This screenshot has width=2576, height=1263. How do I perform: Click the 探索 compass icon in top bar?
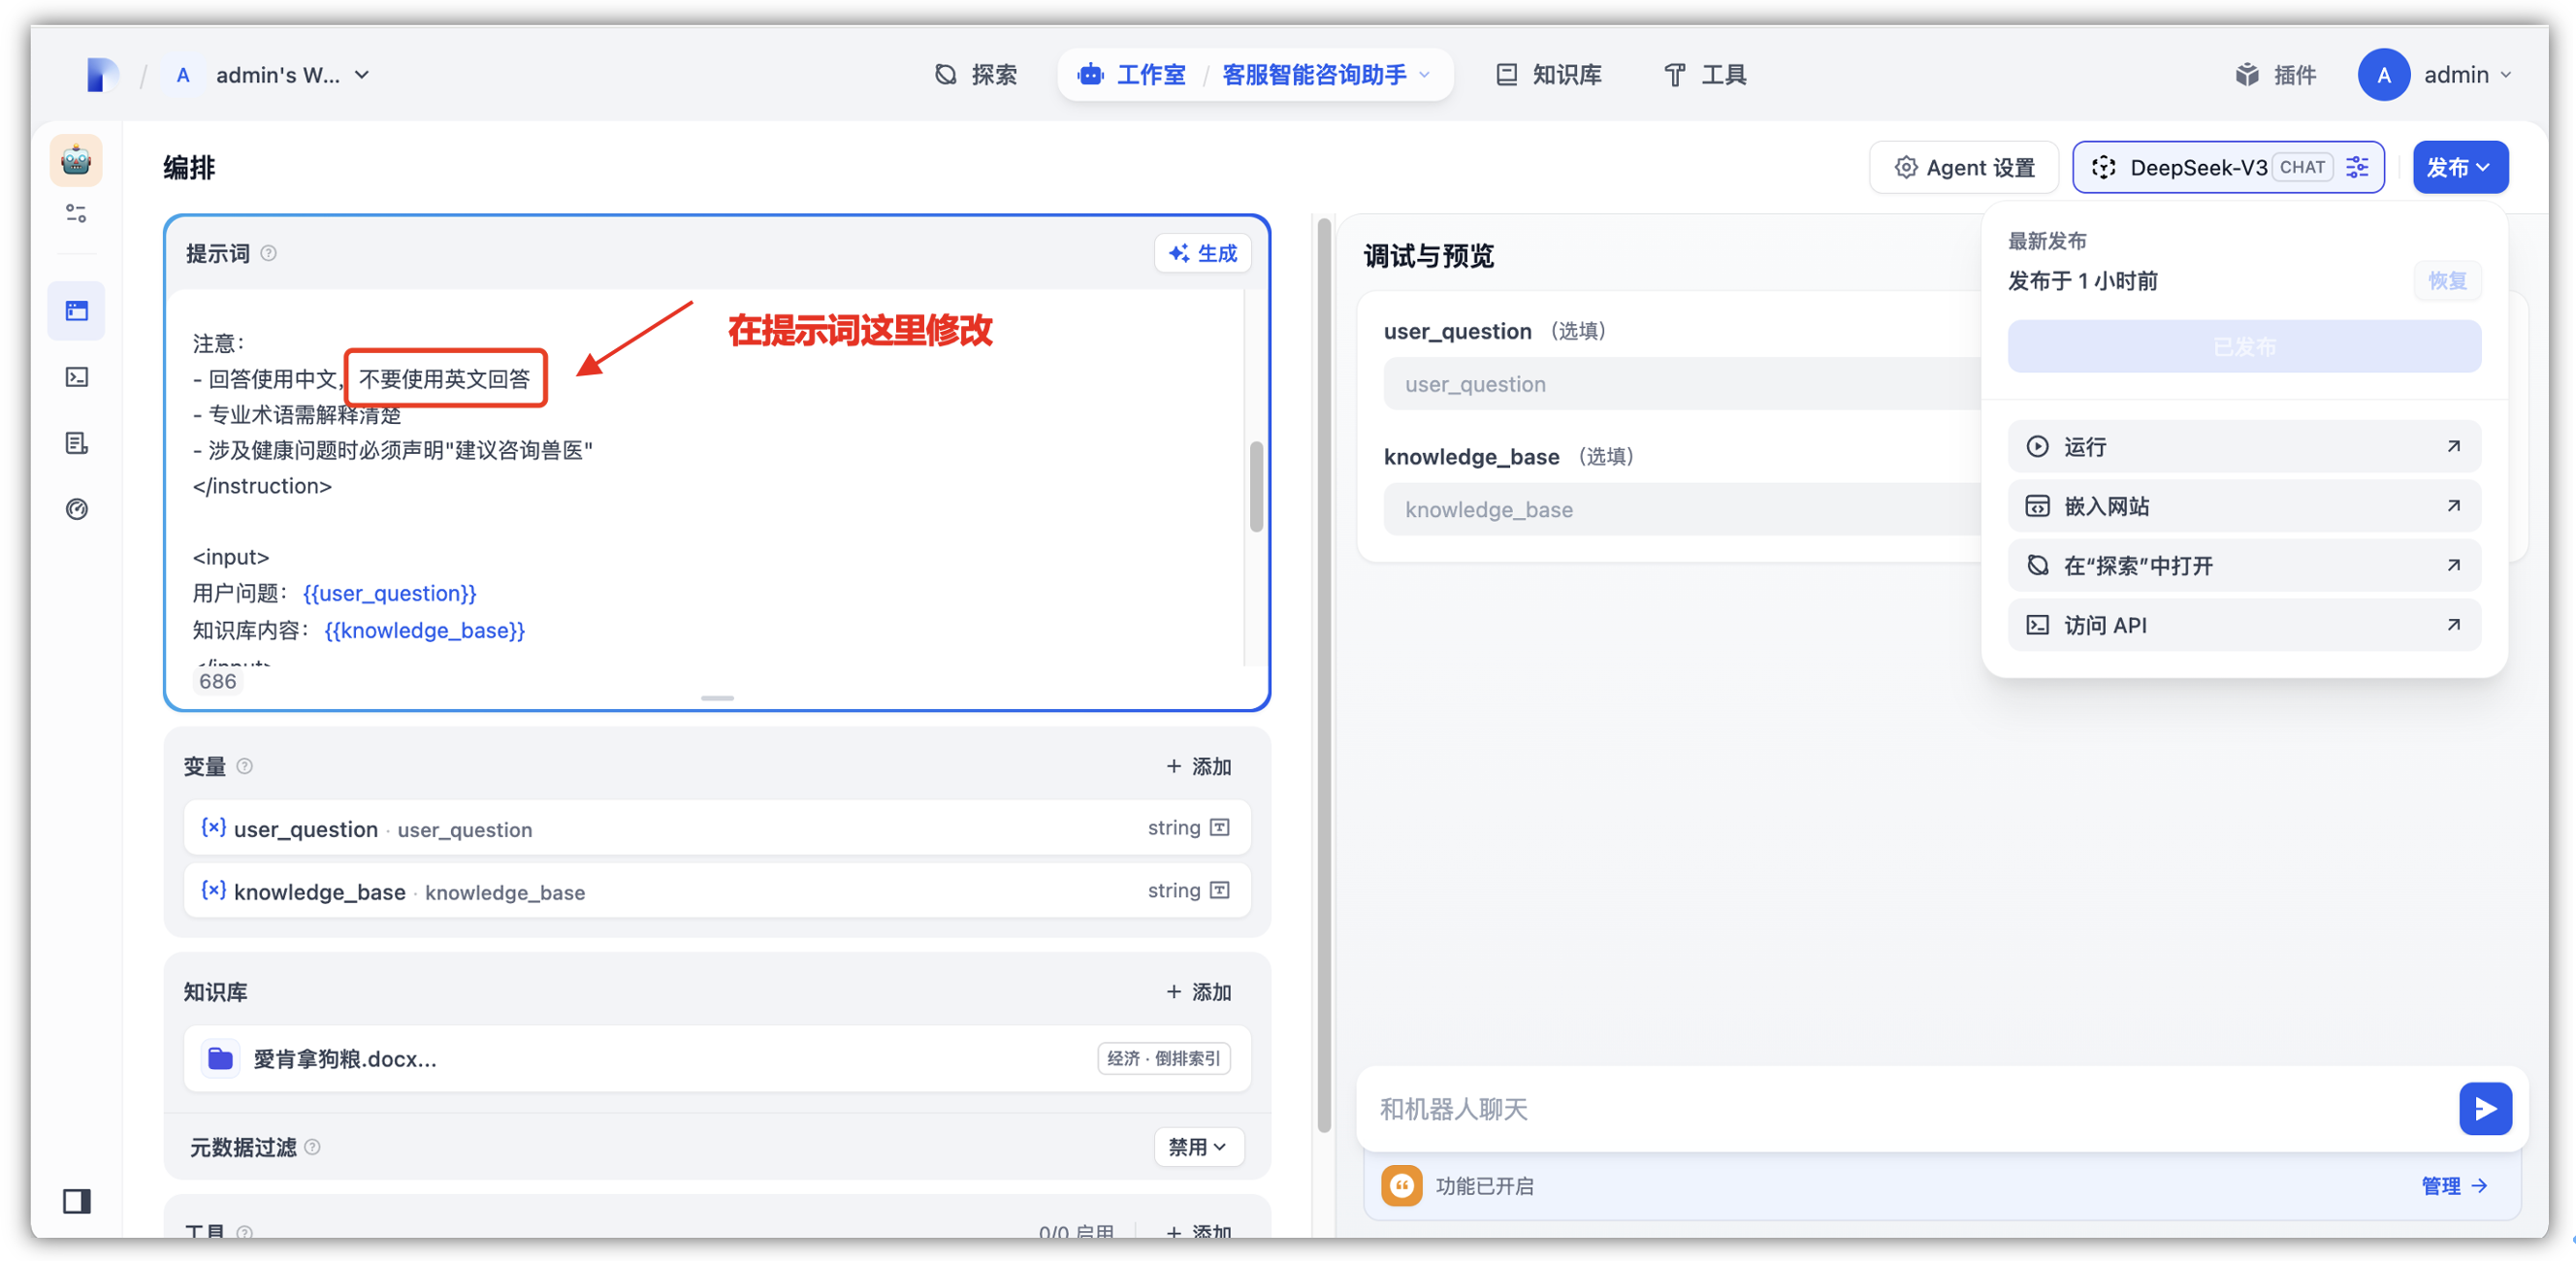[x=944, y=74]
